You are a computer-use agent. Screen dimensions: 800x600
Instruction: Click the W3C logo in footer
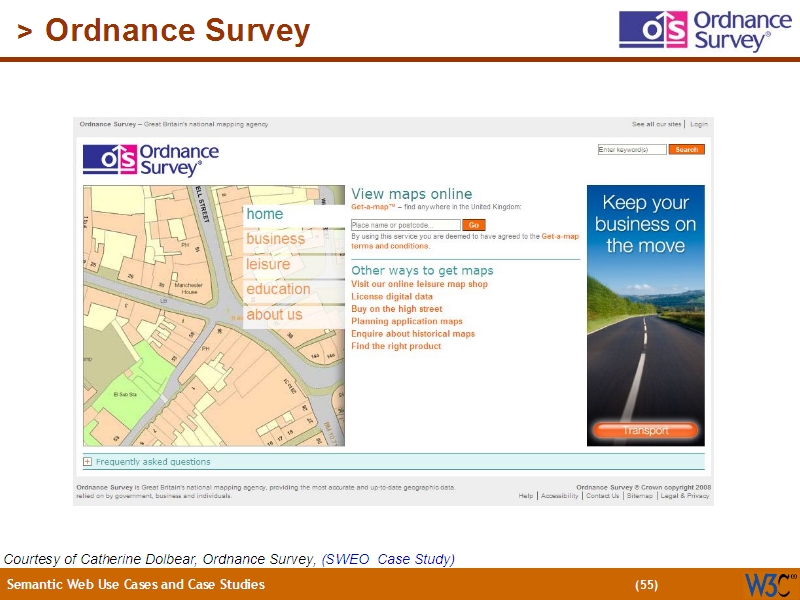pos(769,584)
